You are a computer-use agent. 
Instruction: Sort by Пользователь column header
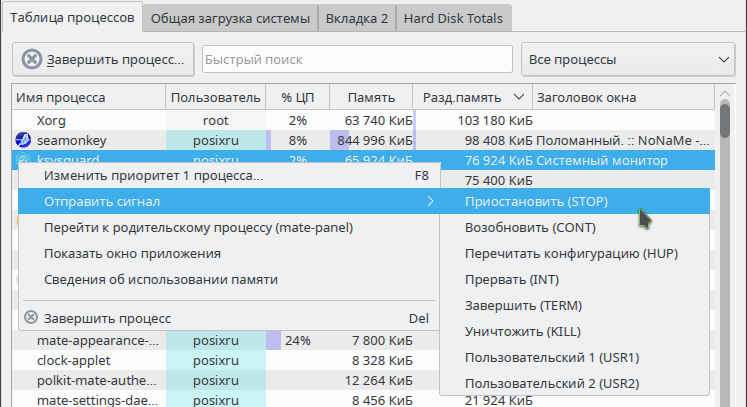tap(215, 97)
